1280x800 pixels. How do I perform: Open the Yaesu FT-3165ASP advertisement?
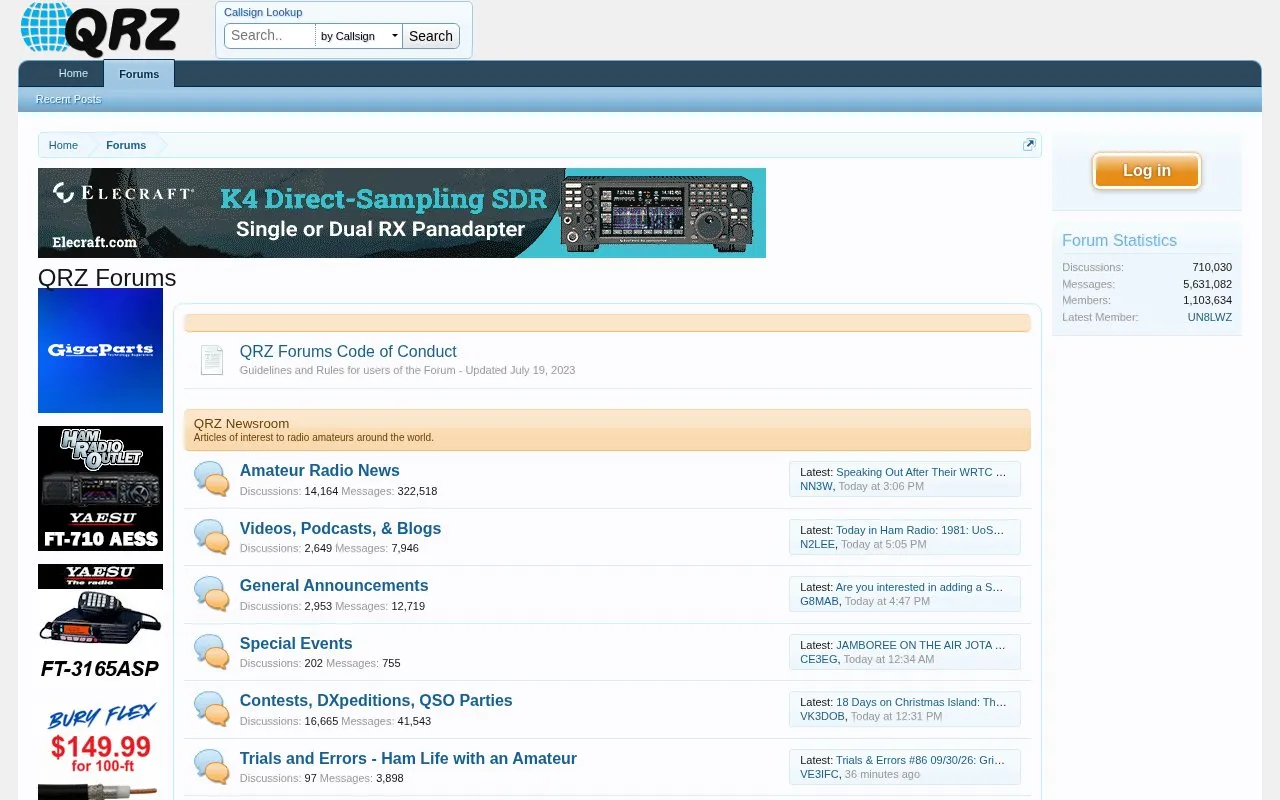100,625
